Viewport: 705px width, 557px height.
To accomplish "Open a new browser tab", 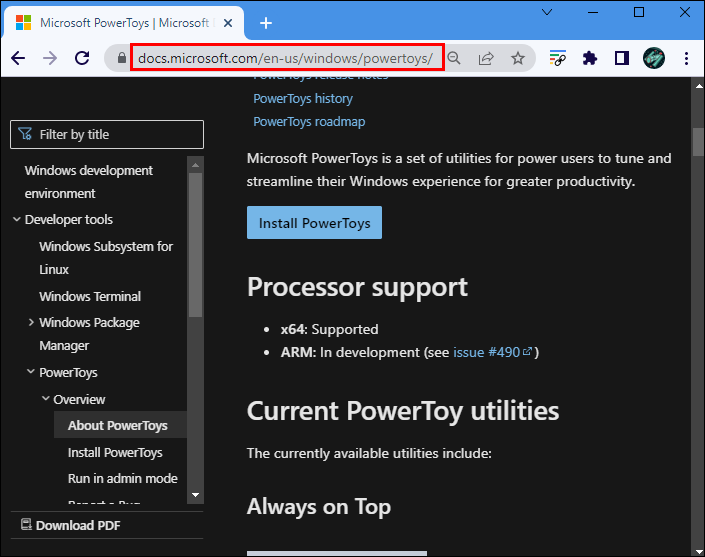I will [266, 23].
